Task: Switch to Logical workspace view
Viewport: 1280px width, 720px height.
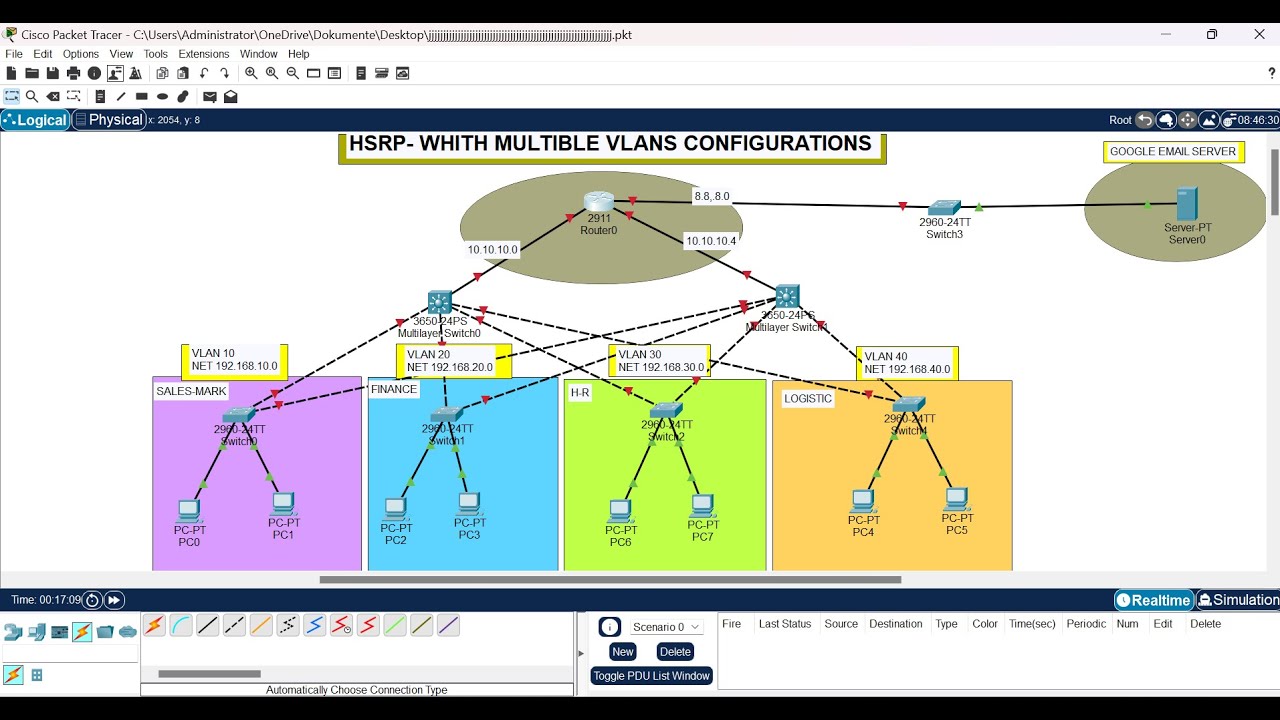Action: [35, 120]
